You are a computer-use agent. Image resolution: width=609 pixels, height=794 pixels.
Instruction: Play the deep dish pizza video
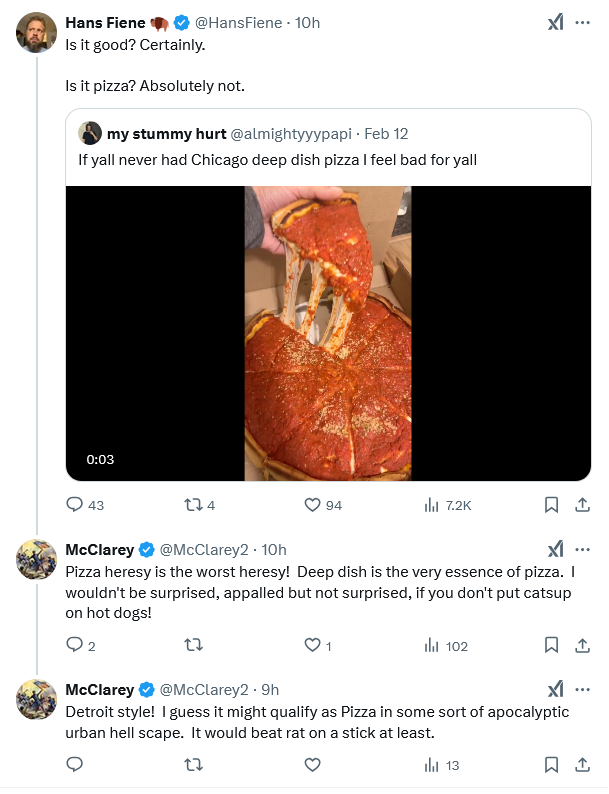point(328,333)
